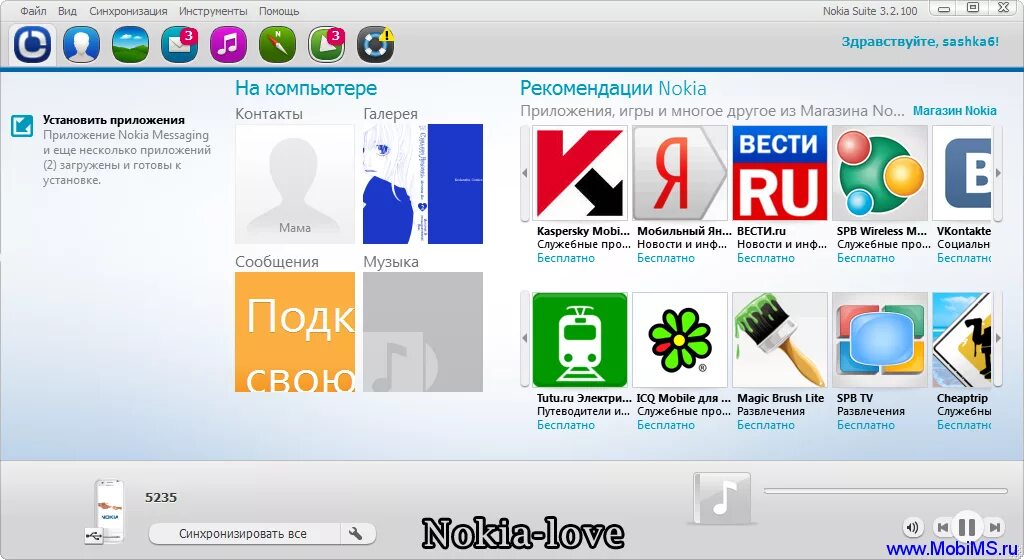Click the greeting Здравствуйте, sashka6!
1024x560 pixels.
(x=920, y=42)
